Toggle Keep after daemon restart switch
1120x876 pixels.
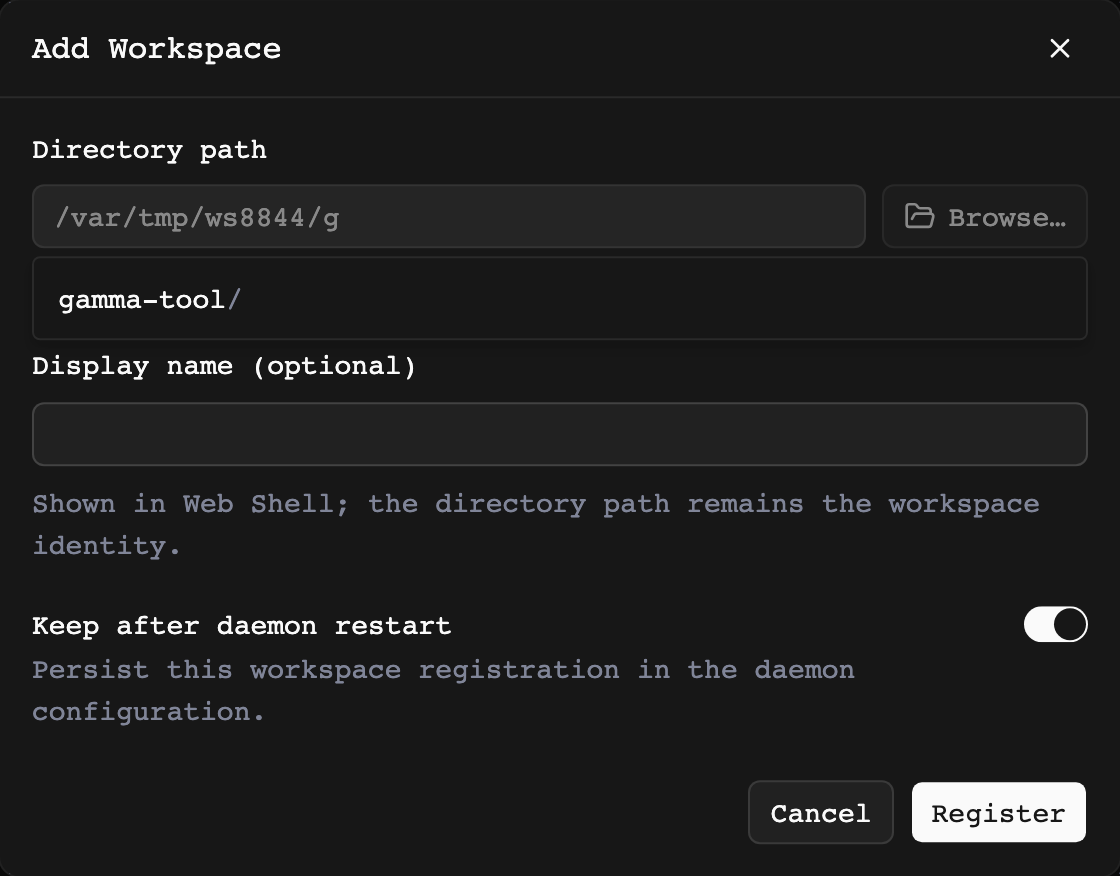coord(1055,624)
